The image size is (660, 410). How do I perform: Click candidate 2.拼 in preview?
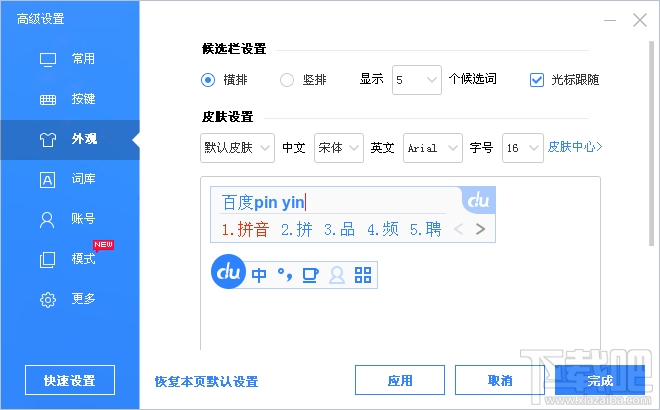tap(297, 229)
